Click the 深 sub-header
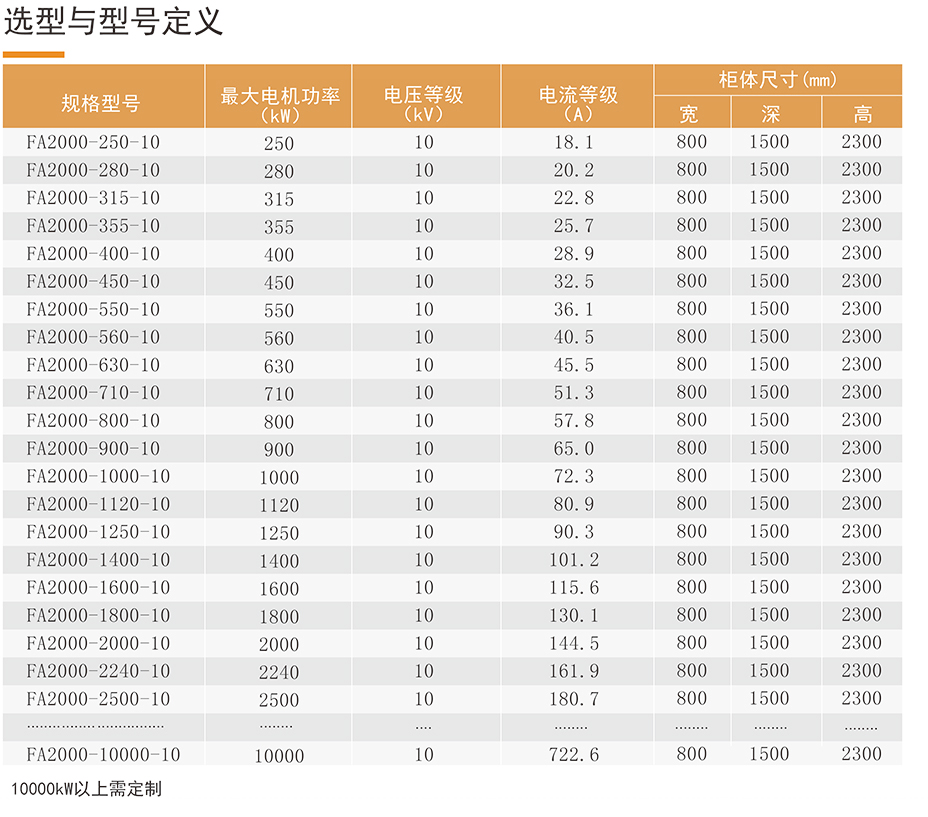Screen dimensions: 928x817 click(x=770, y=114)
